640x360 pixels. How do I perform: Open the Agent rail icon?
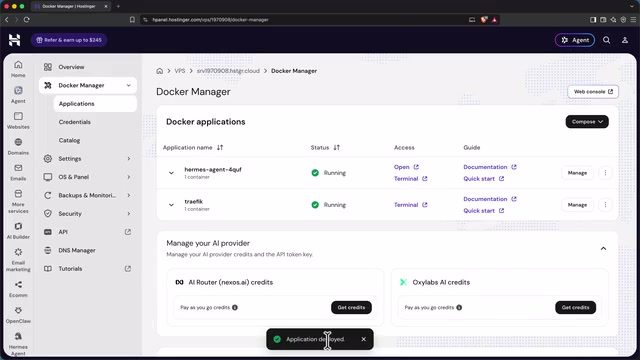pos(18,95)
